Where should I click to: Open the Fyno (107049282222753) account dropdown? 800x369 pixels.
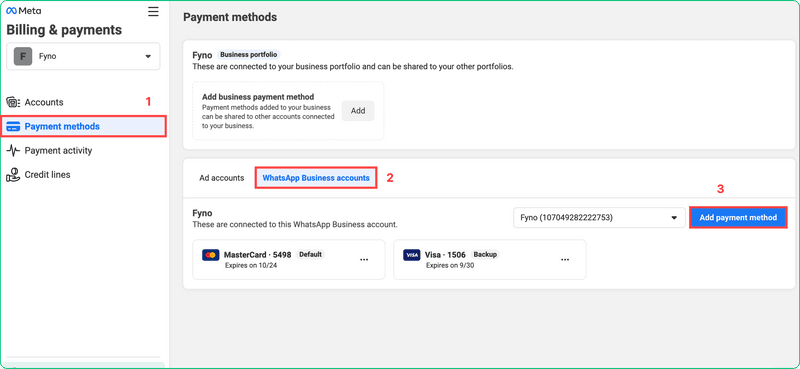pyautogui.click(x=599, y=217)
